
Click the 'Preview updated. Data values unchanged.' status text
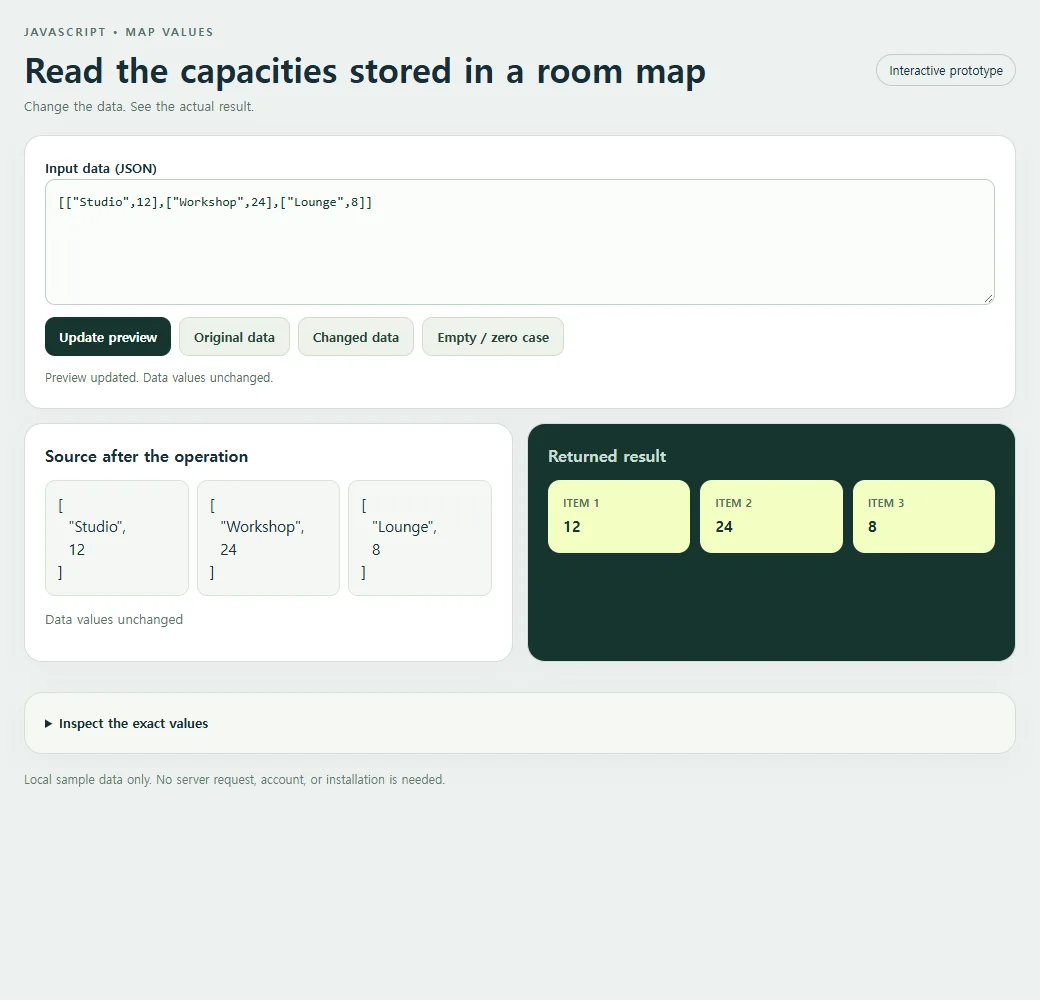coord(159,377)
